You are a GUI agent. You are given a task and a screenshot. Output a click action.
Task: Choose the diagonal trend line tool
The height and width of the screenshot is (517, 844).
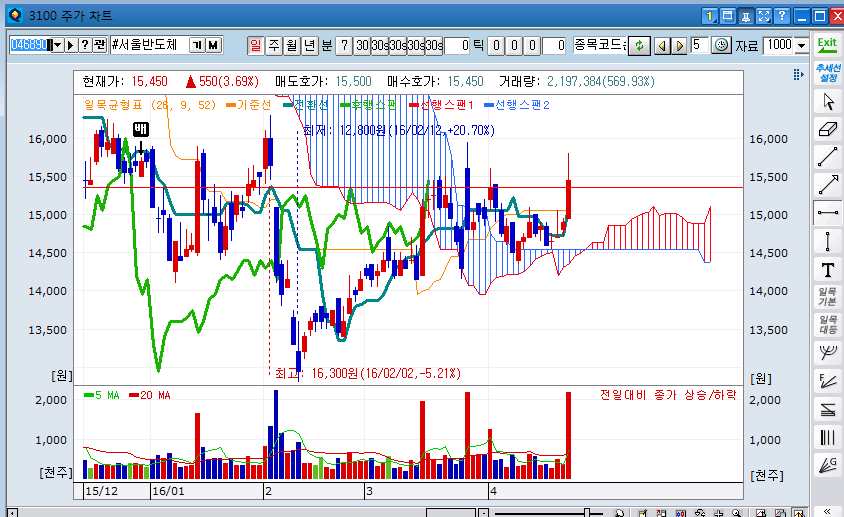coord(827,156)
